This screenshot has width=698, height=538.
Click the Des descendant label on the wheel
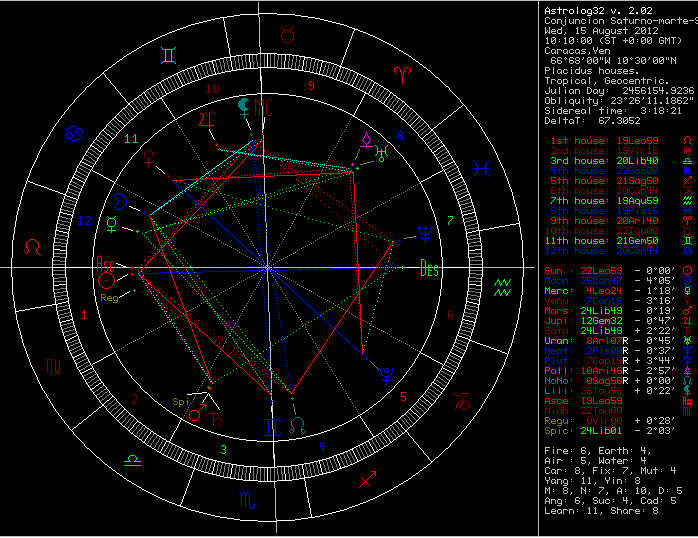click(430, 268)
